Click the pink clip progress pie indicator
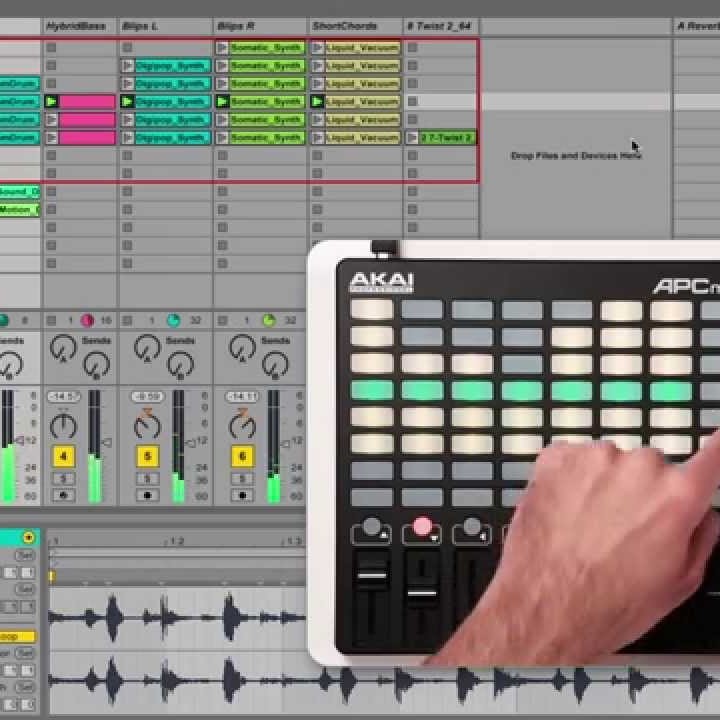The image size is (720, 720). click(x=87, y=320)
